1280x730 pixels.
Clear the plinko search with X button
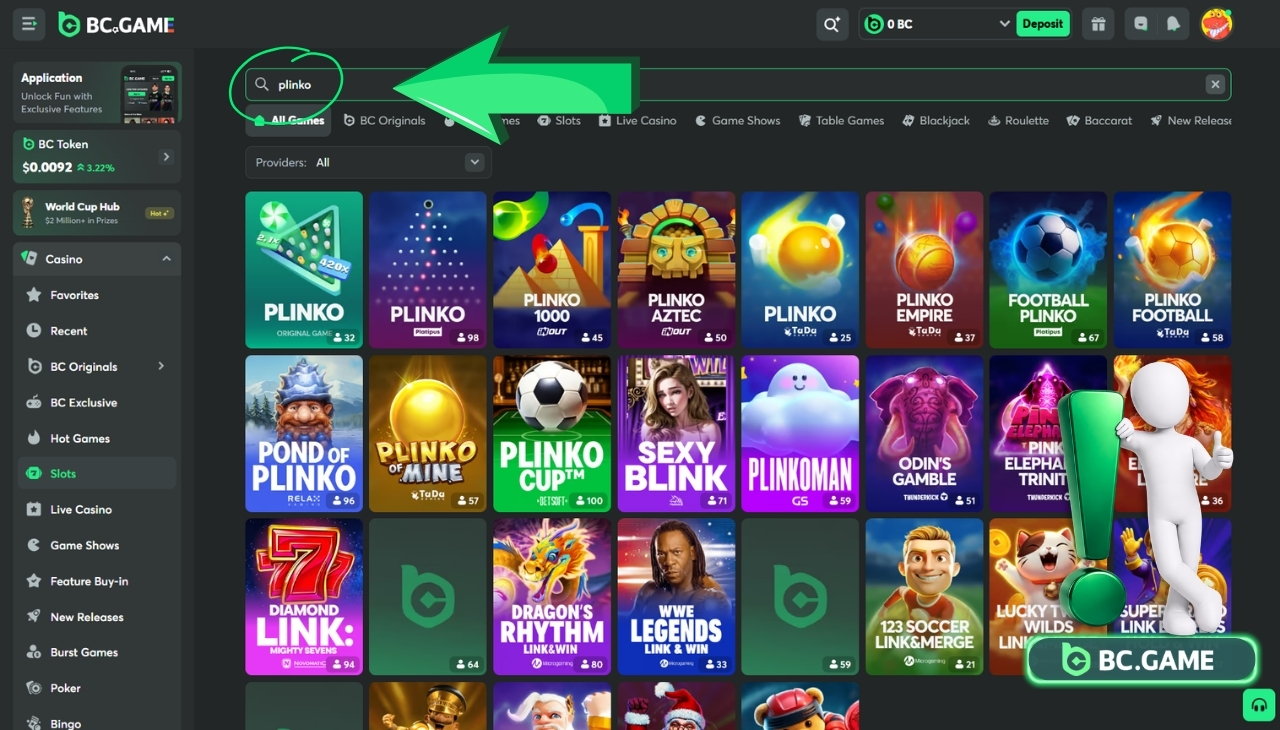[x=1215, y=85]
